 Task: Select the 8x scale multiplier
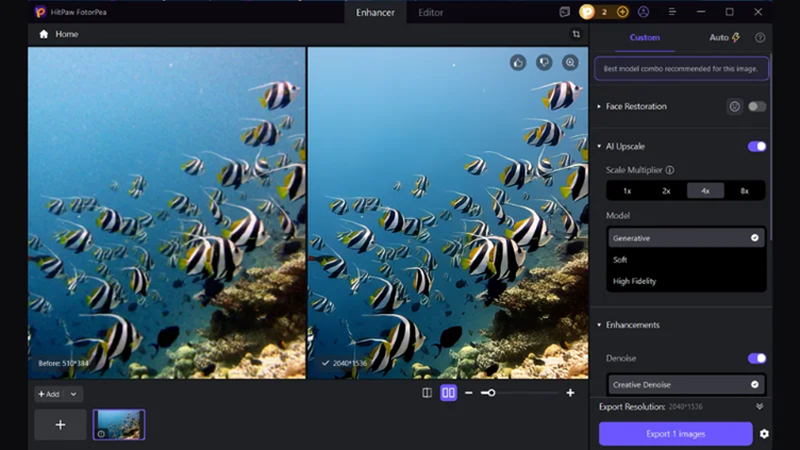pos(744,191)
